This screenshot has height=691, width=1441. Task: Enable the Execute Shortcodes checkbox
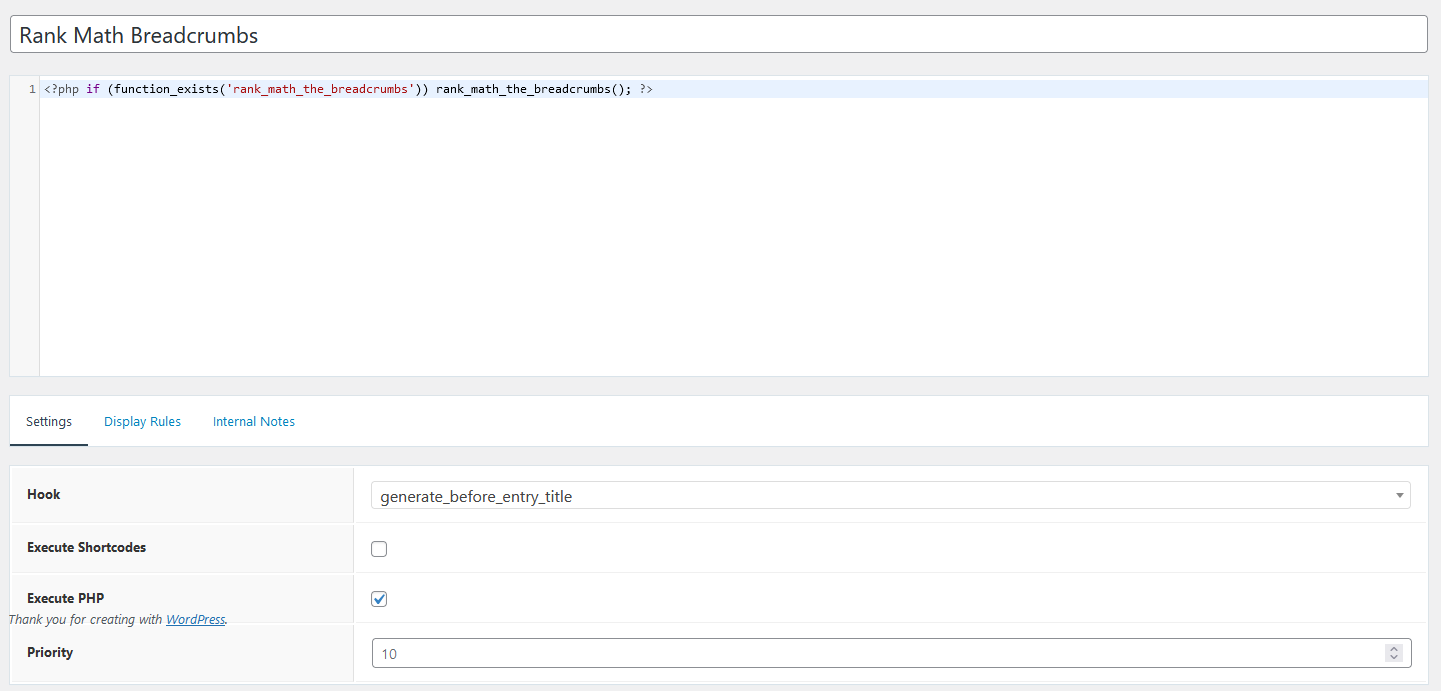[x=379, y=548]
